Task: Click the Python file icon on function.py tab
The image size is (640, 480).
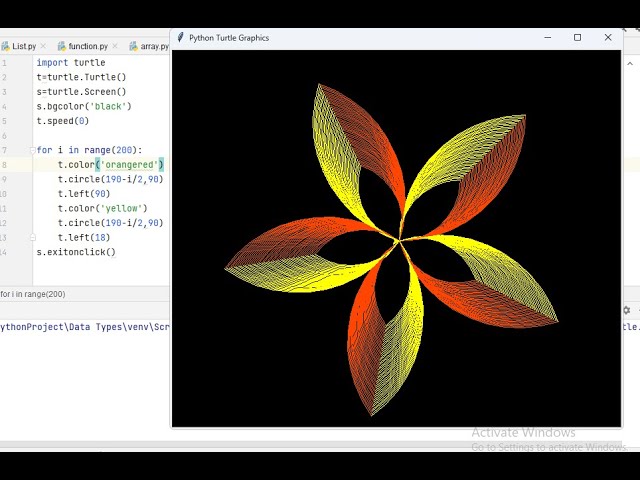Action: point(62,46)
